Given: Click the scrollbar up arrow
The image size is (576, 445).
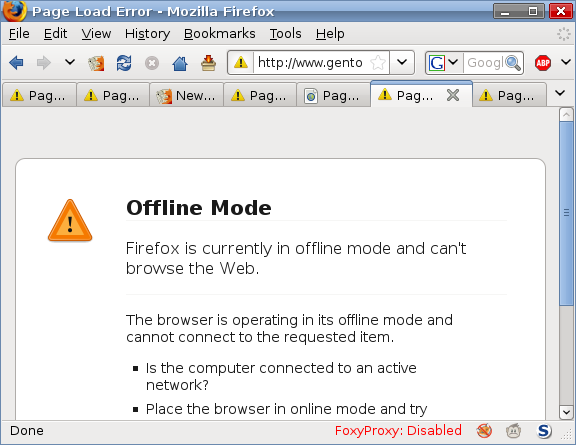Looking at the screenshot, I should (x=566, y=115).
